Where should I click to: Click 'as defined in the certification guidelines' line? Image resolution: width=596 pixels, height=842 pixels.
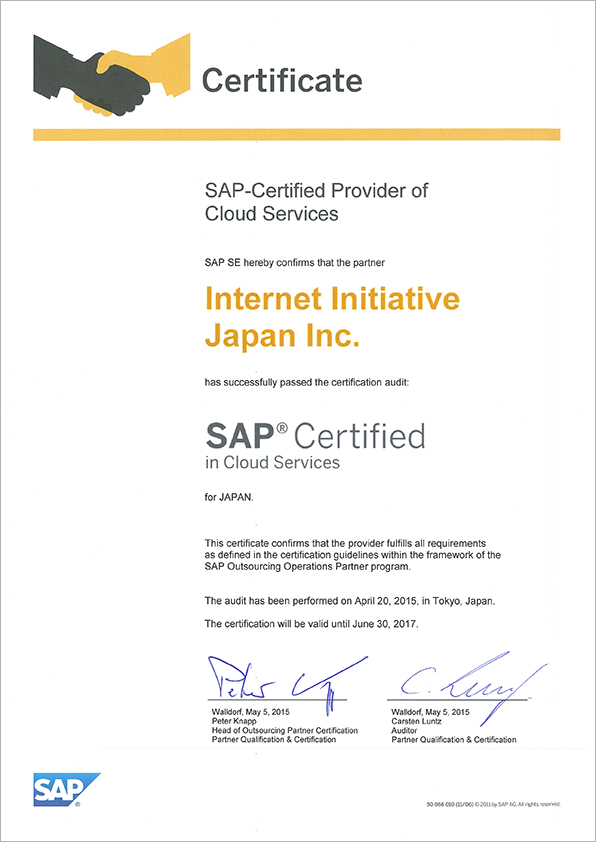point(353,555)
